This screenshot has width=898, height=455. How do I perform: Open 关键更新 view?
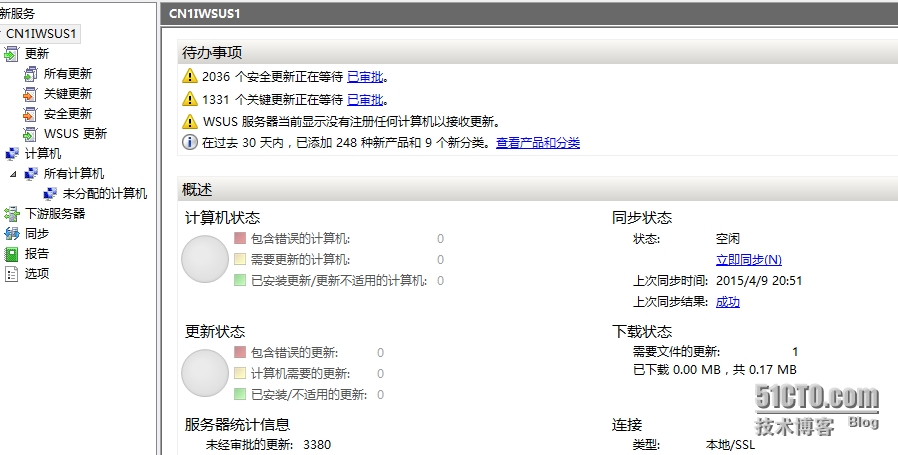click(x=68, y=94)
